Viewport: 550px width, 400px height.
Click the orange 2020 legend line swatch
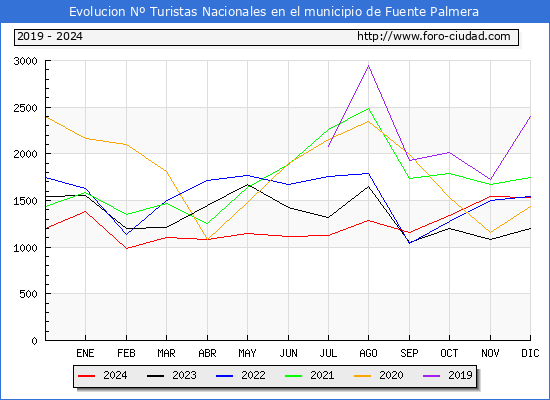(x=363, y=376)
